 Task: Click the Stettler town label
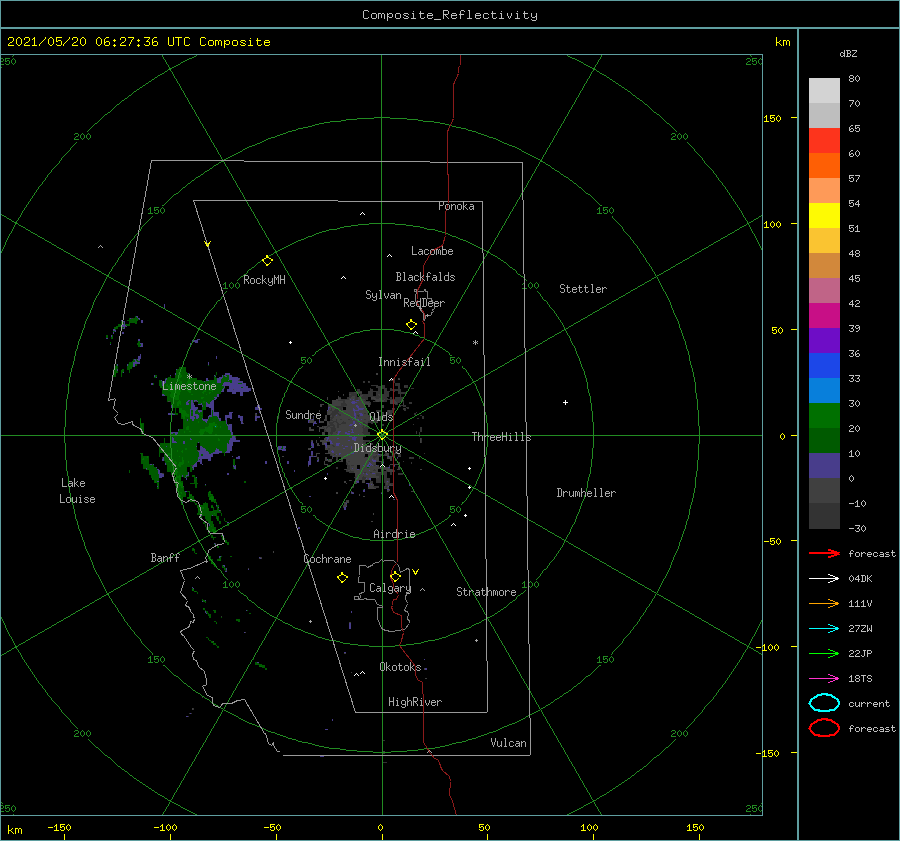pos(583,289)
